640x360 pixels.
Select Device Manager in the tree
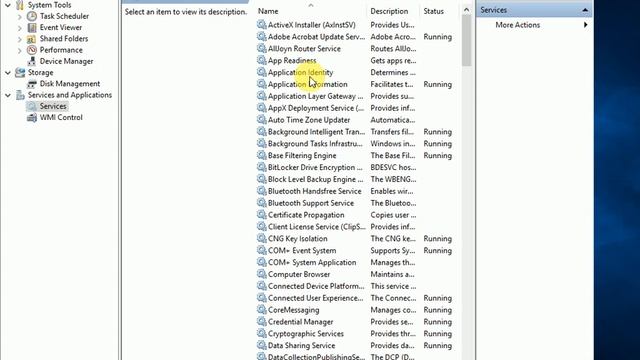pyautogui.click(x=66, y=61)
